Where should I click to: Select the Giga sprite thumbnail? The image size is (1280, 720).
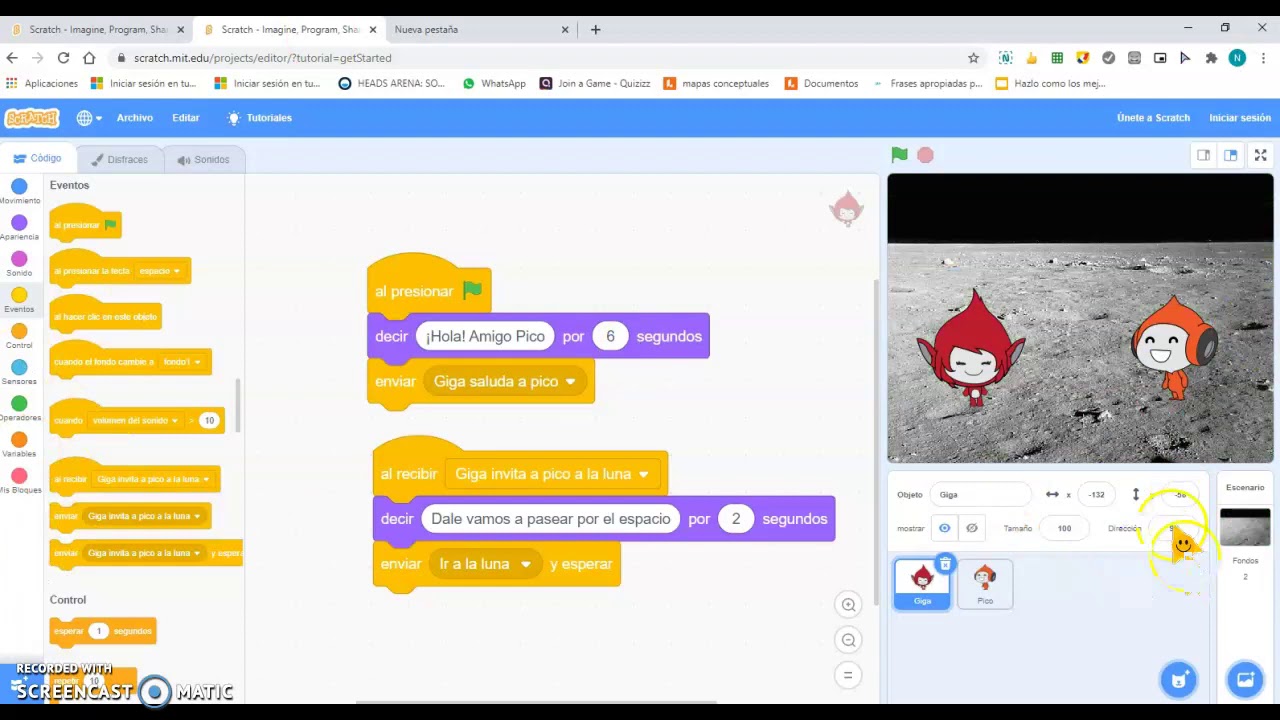coord(922,582)
